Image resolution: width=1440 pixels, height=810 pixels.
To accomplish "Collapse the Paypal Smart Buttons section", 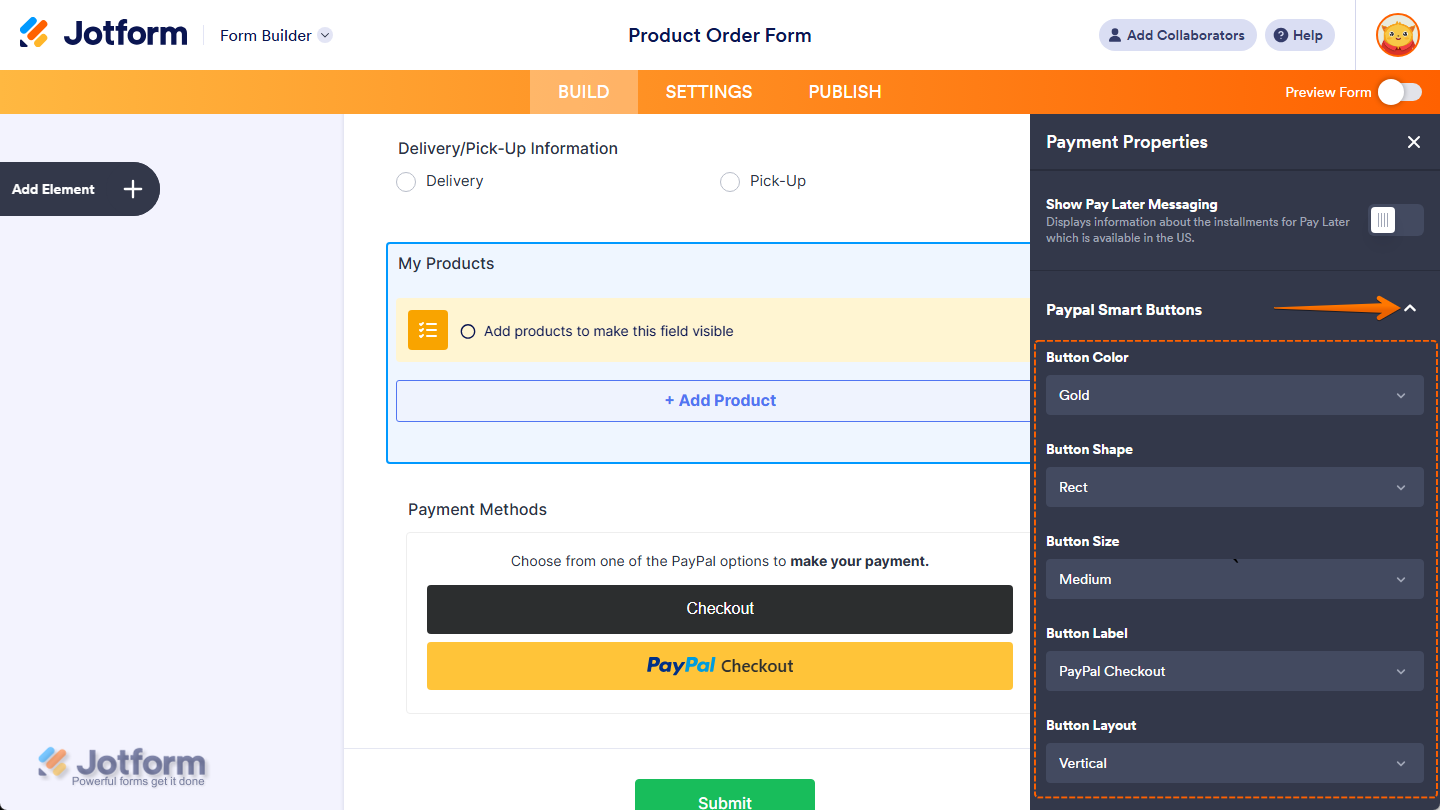I will pyautogui.click(x=1411, y=309).
